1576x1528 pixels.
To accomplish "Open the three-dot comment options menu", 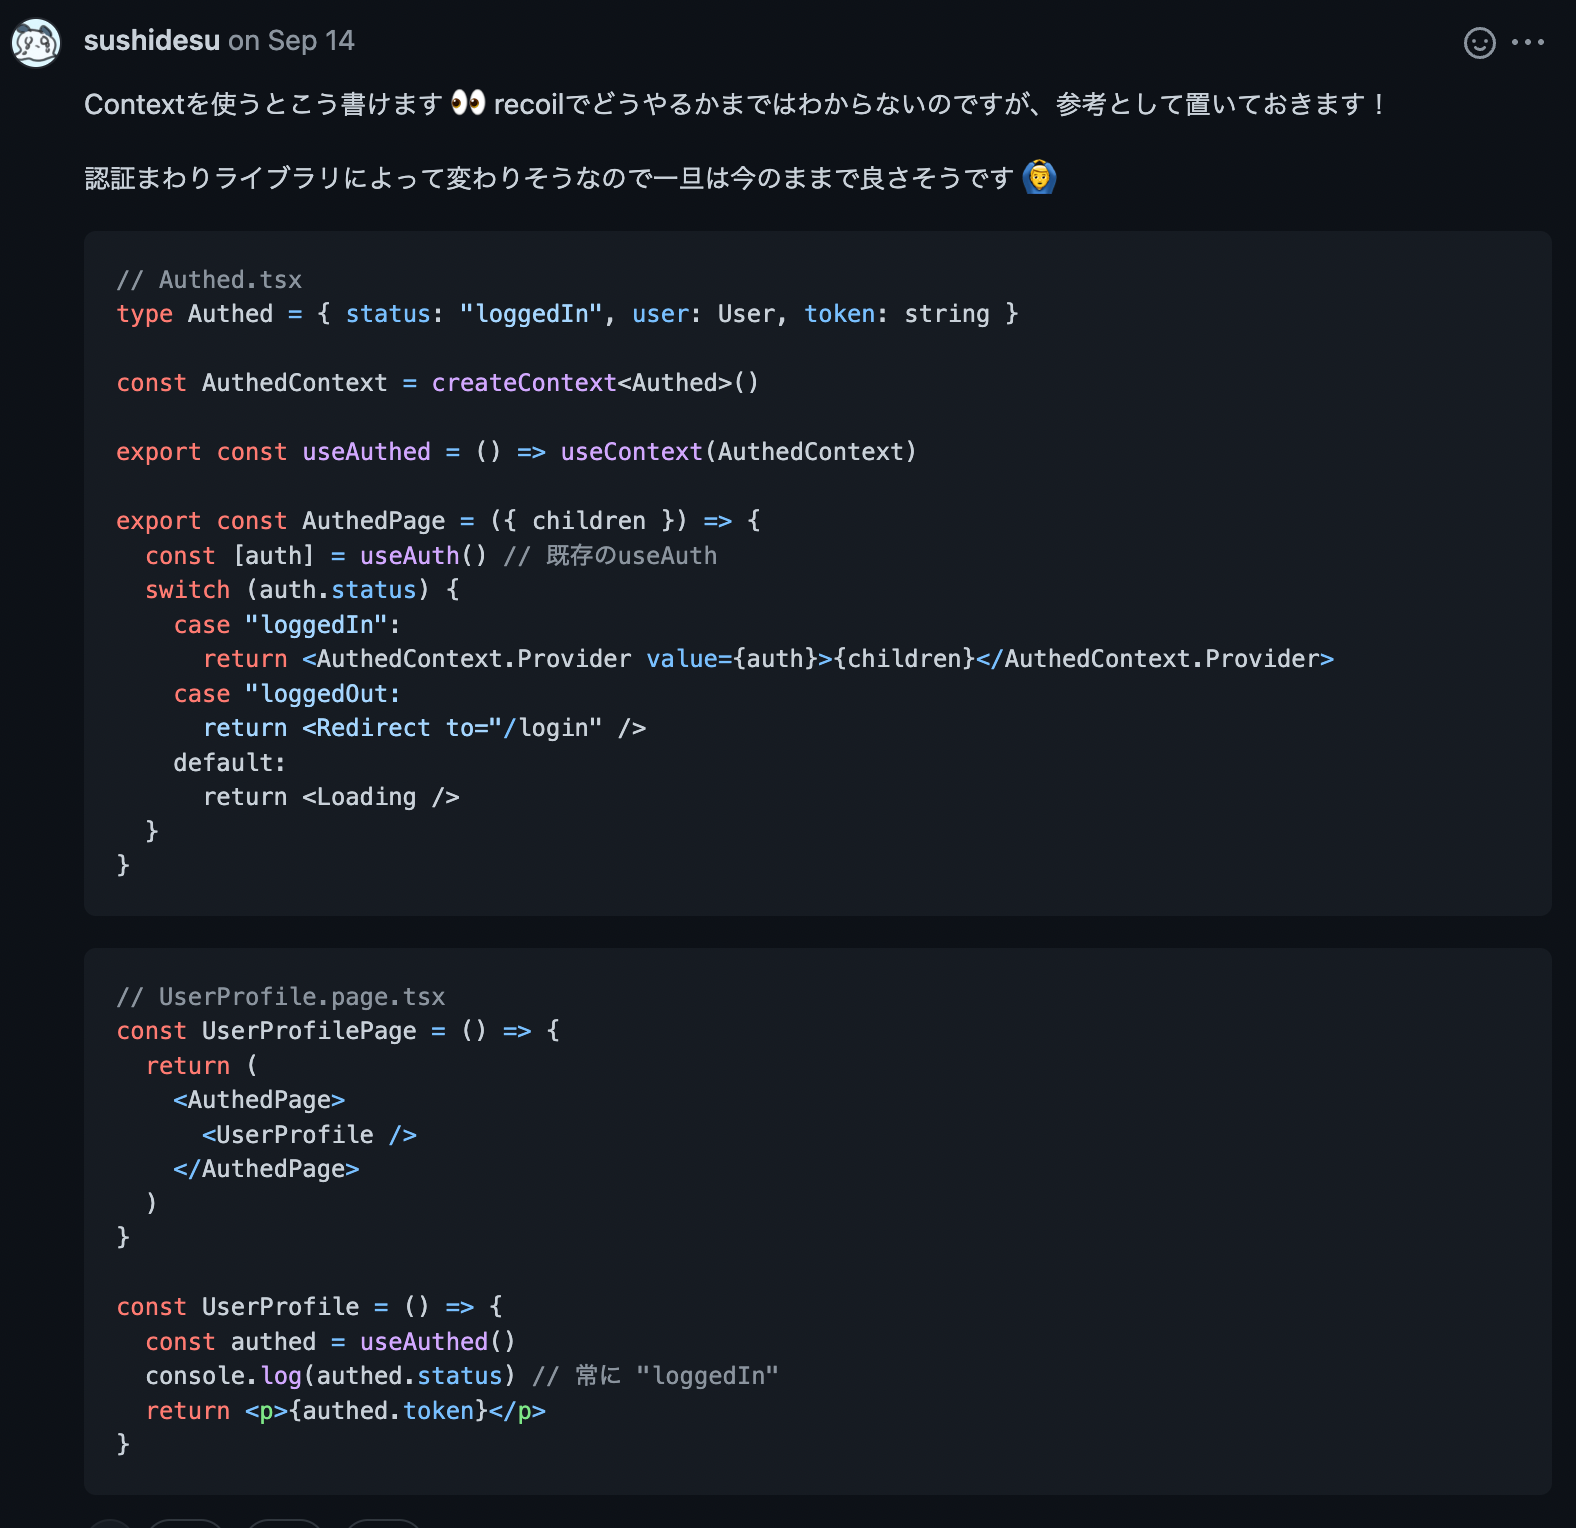I will [1528, 42].
